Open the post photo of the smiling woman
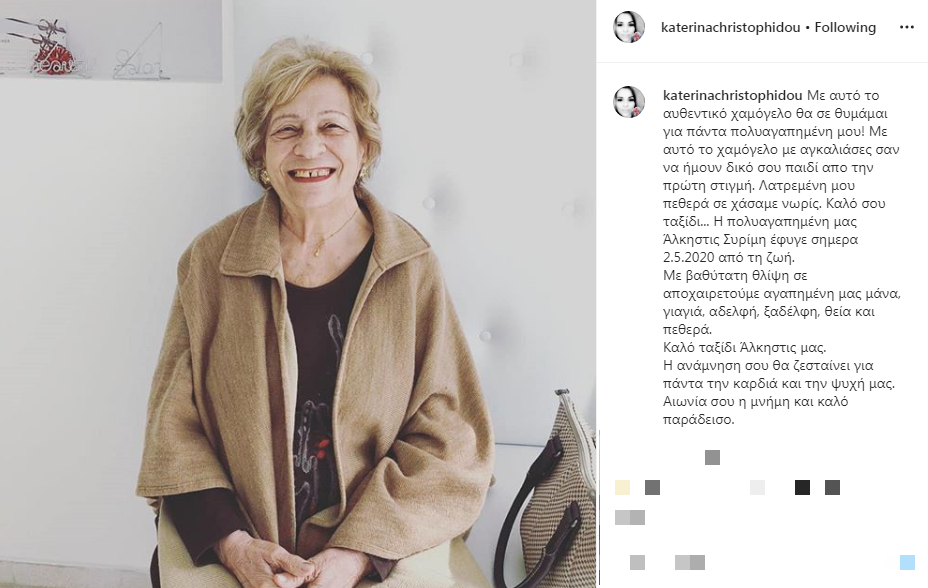The image size is (928, 588). point(298,294)
